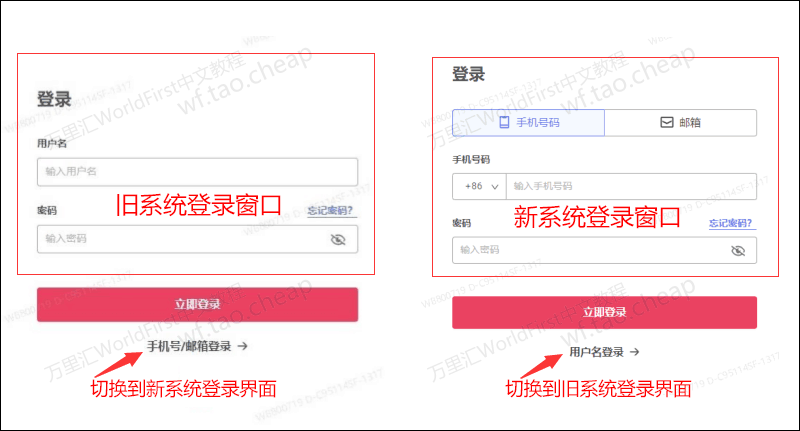800x431 pixels.
Task: Open 忘记密码? link in old login window
Action: 330,210
